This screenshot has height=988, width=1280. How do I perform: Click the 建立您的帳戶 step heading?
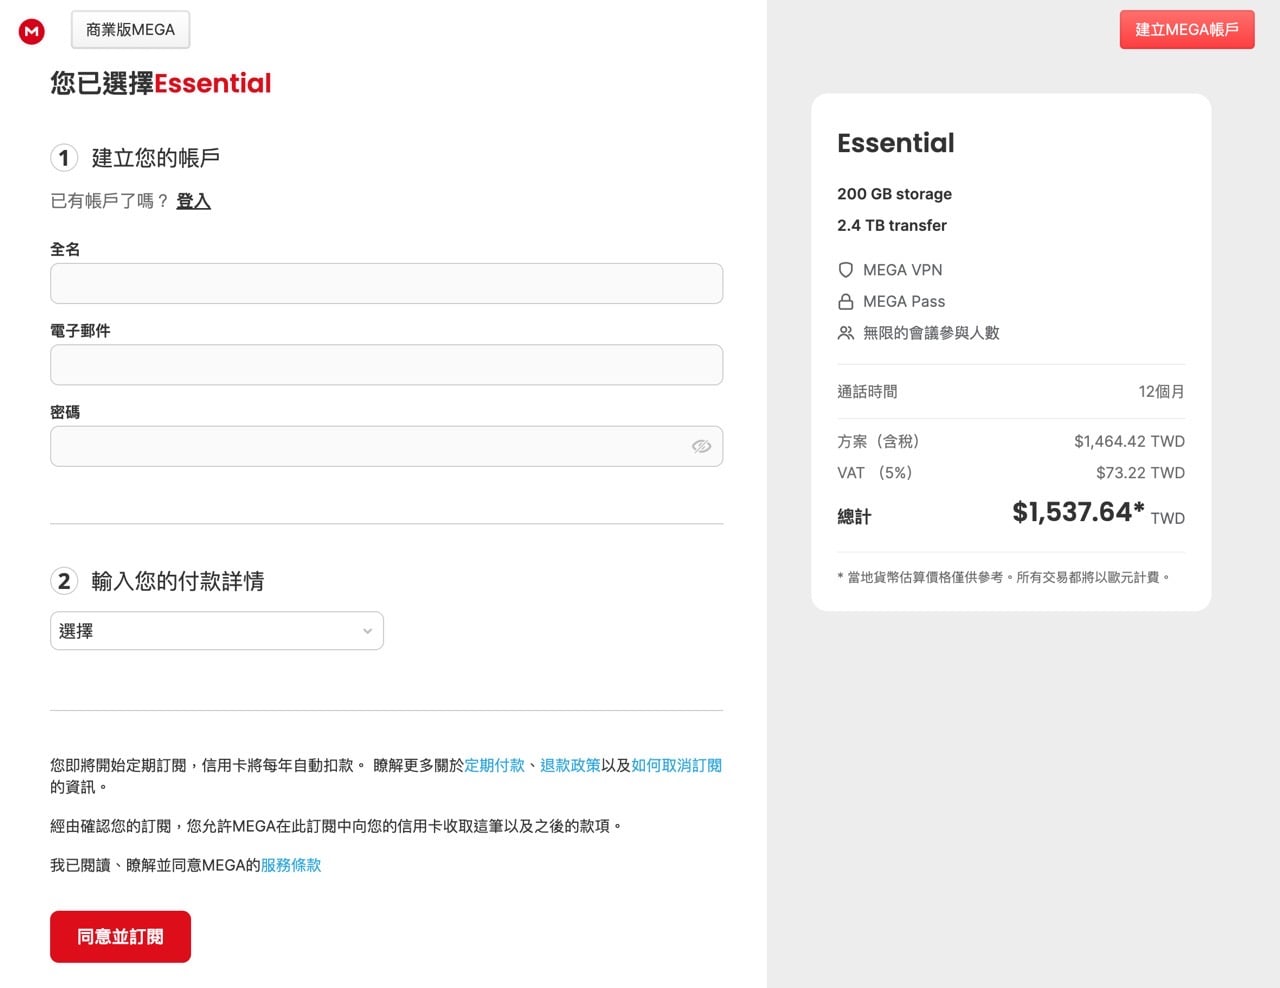(x=156, y=158)
